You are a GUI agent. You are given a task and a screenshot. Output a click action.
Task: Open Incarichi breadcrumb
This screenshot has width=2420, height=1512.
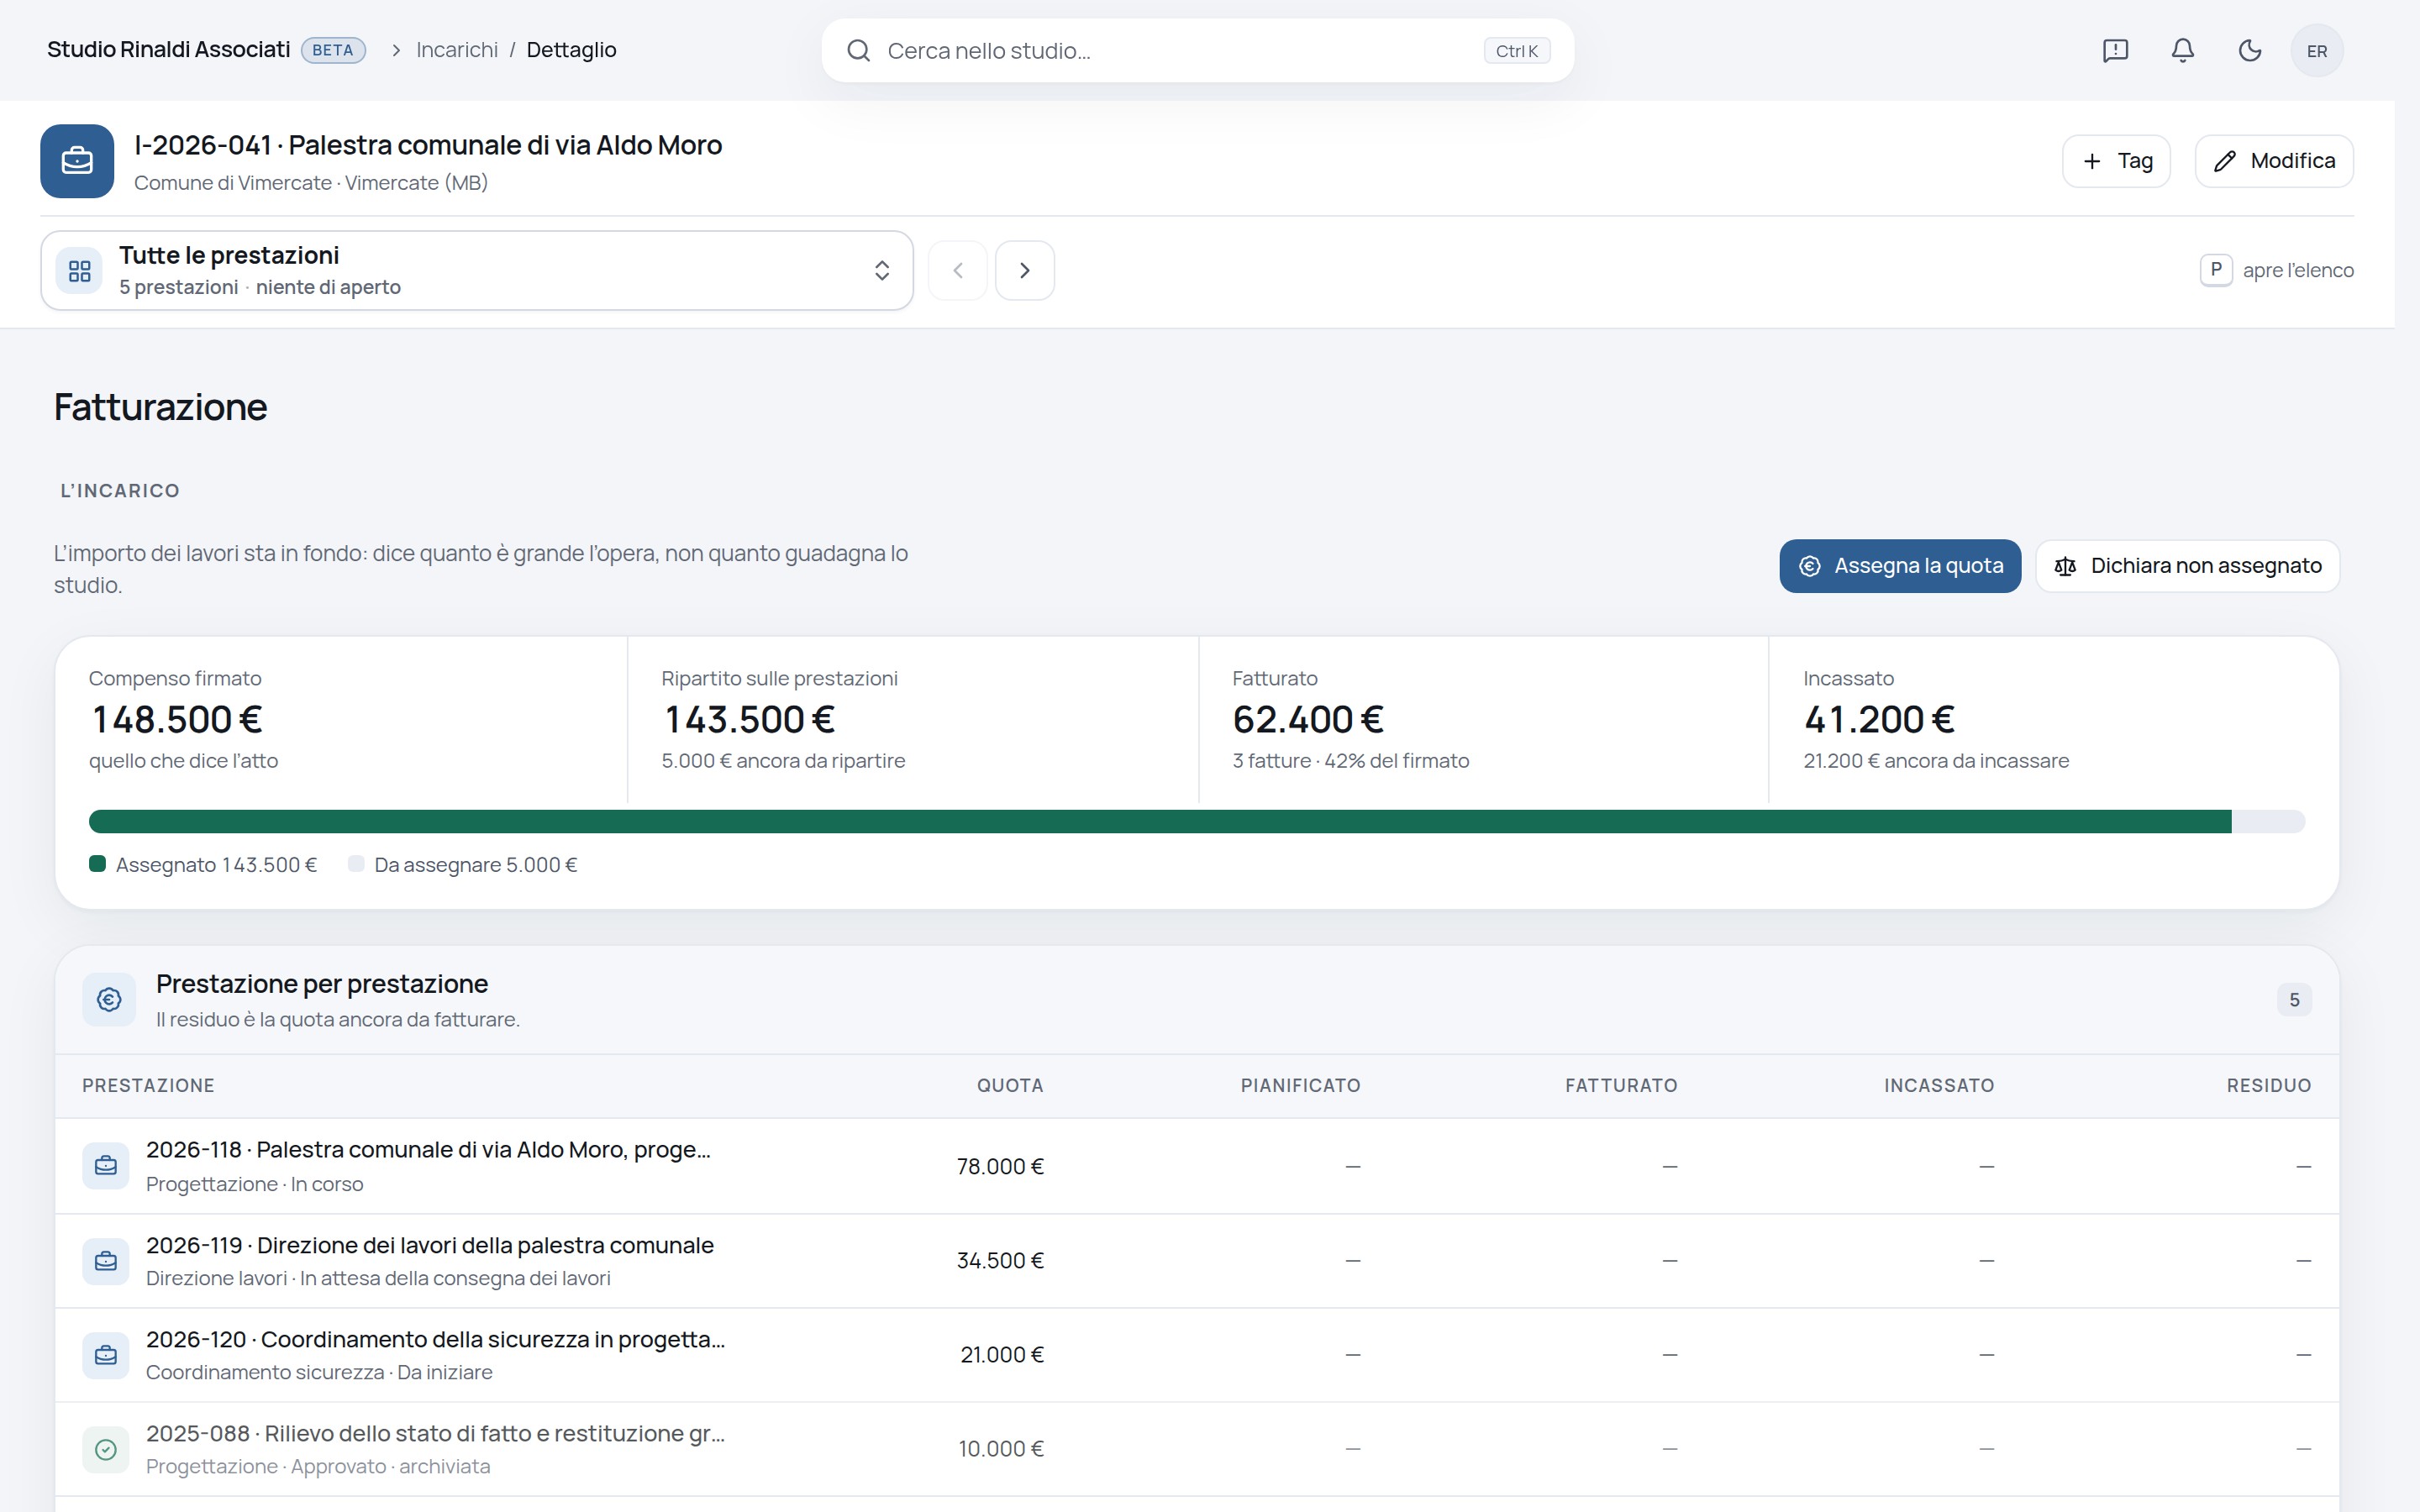point(457,50)
